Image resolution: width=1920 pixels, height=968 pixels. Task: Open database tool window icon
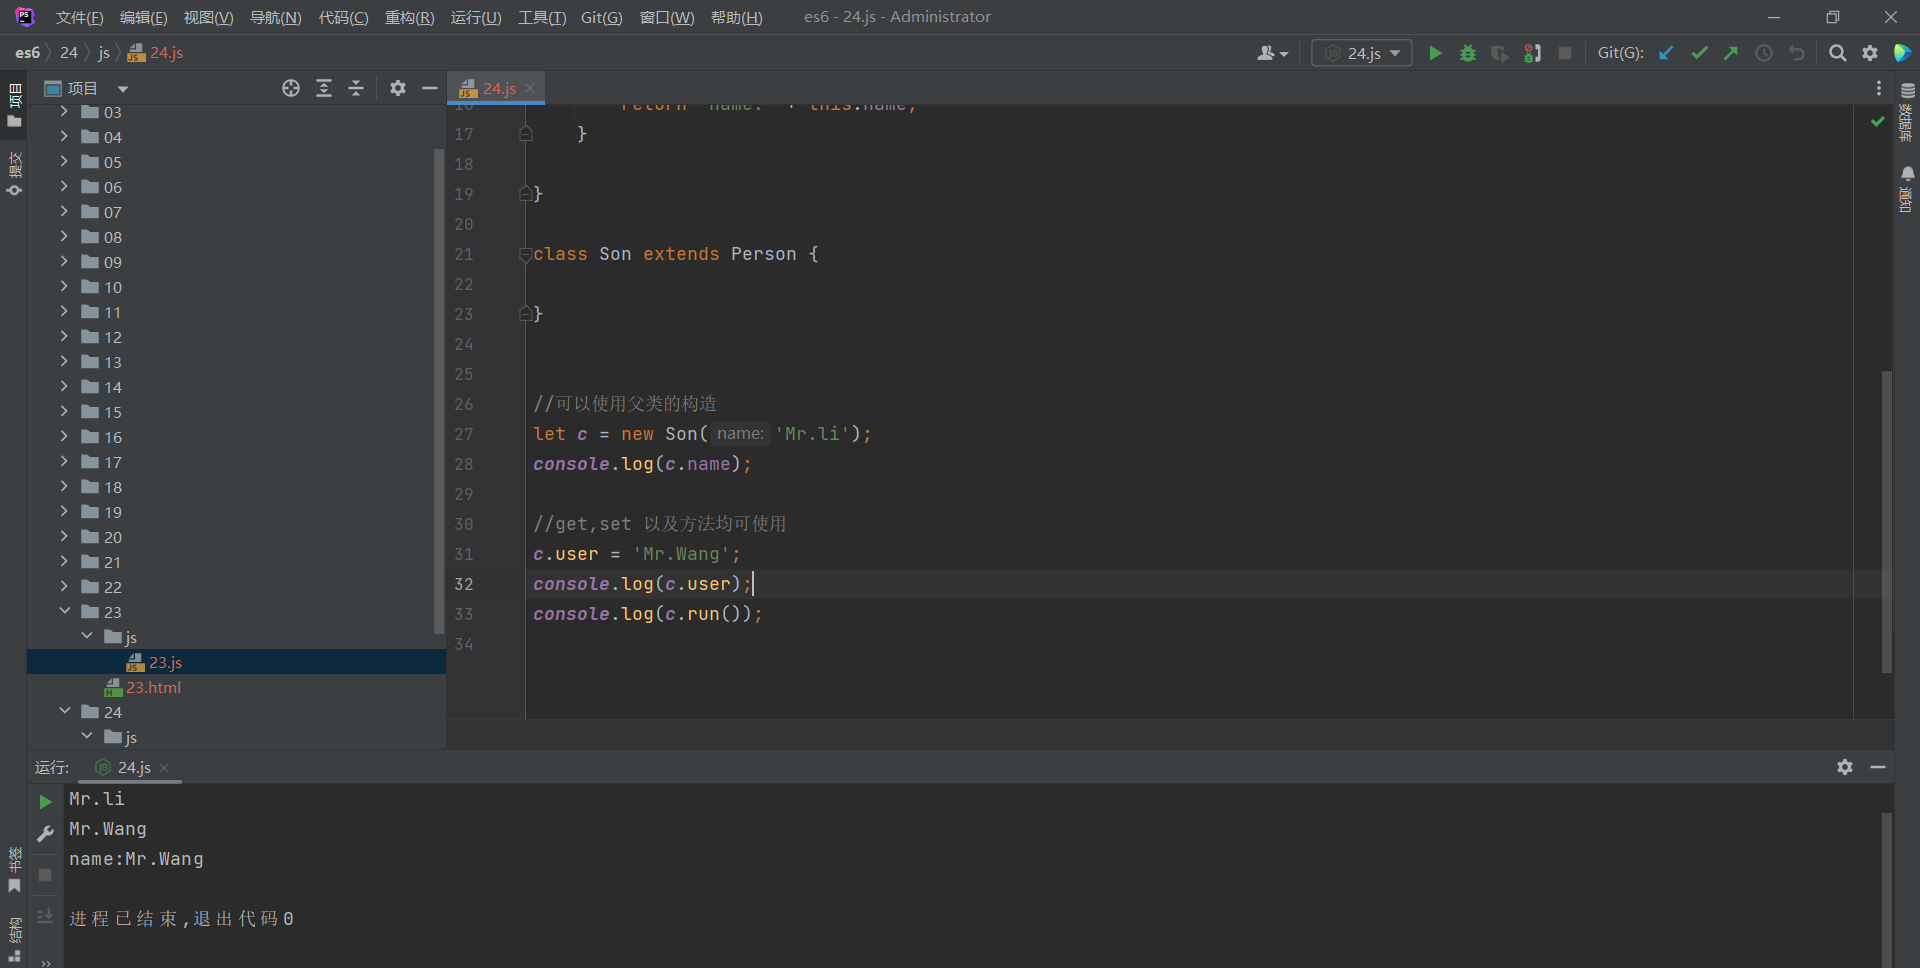[x=1907, y=91]
